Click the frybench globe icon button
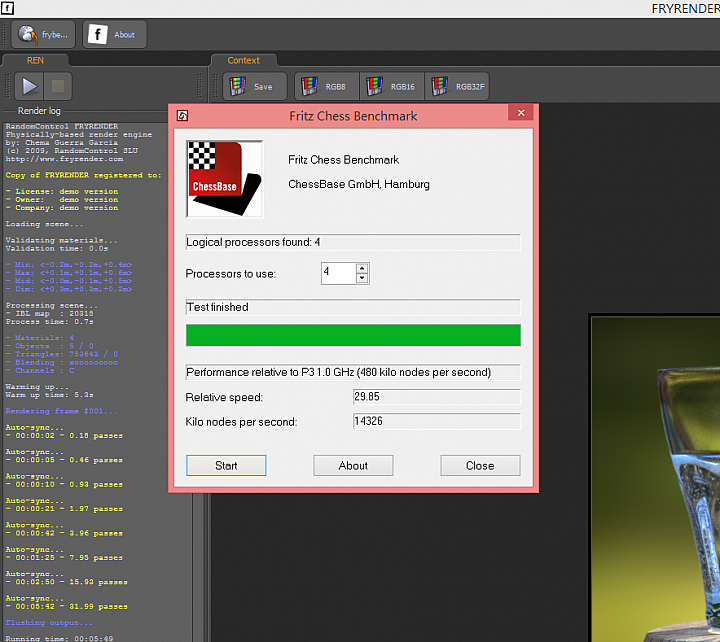Image resolution: width=720 pixels, height=642 pixels. 43,34
